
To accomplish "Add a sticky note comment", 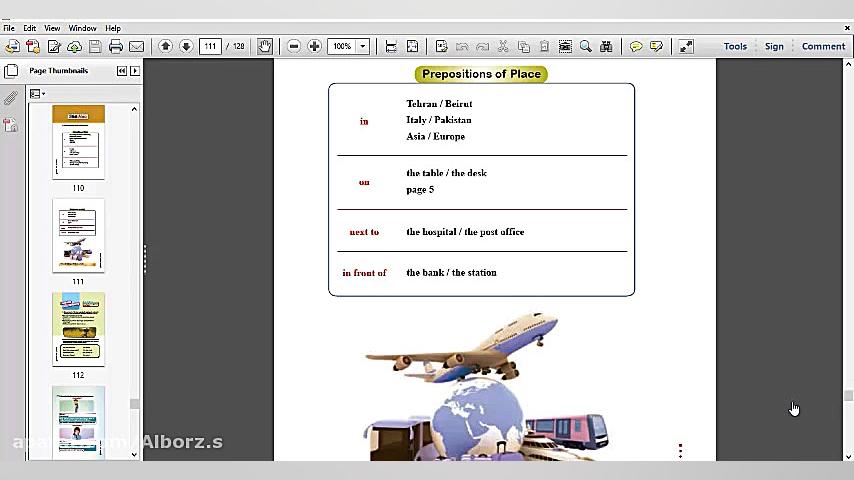I will (x=636, y=47).
